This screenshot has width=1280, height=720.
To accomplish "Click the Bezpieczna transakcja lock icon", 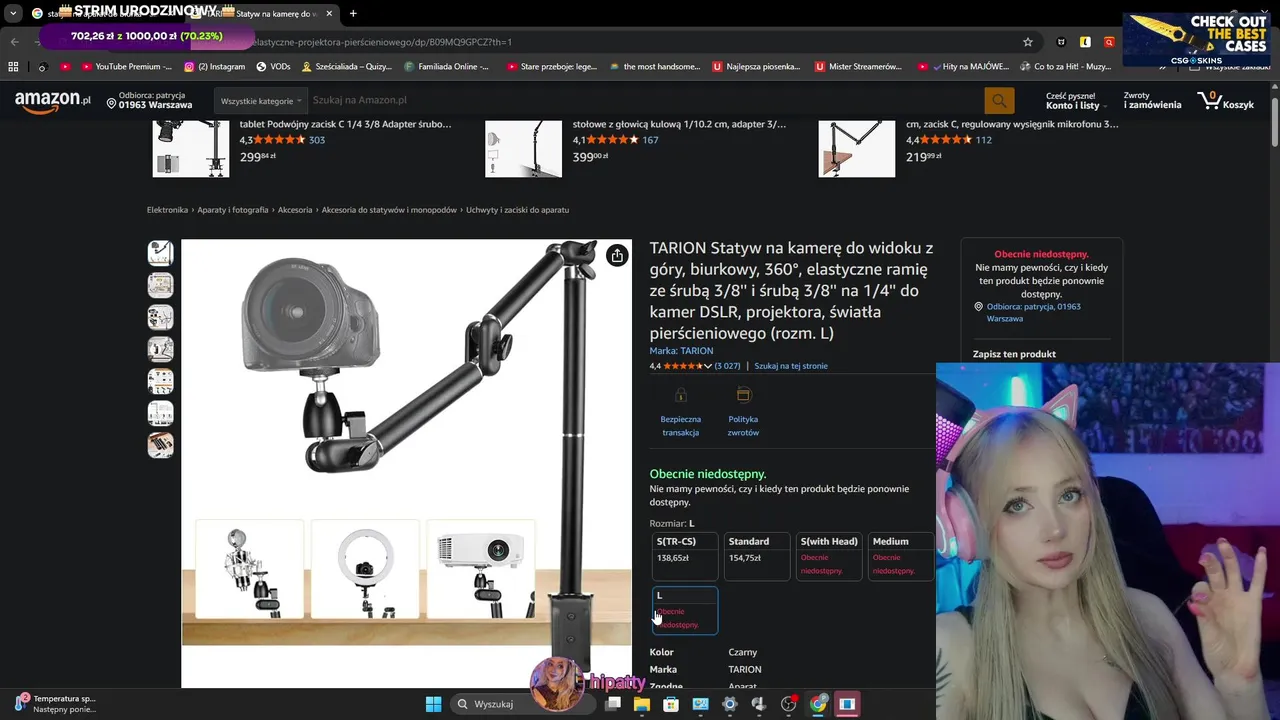I will (681, 395).
